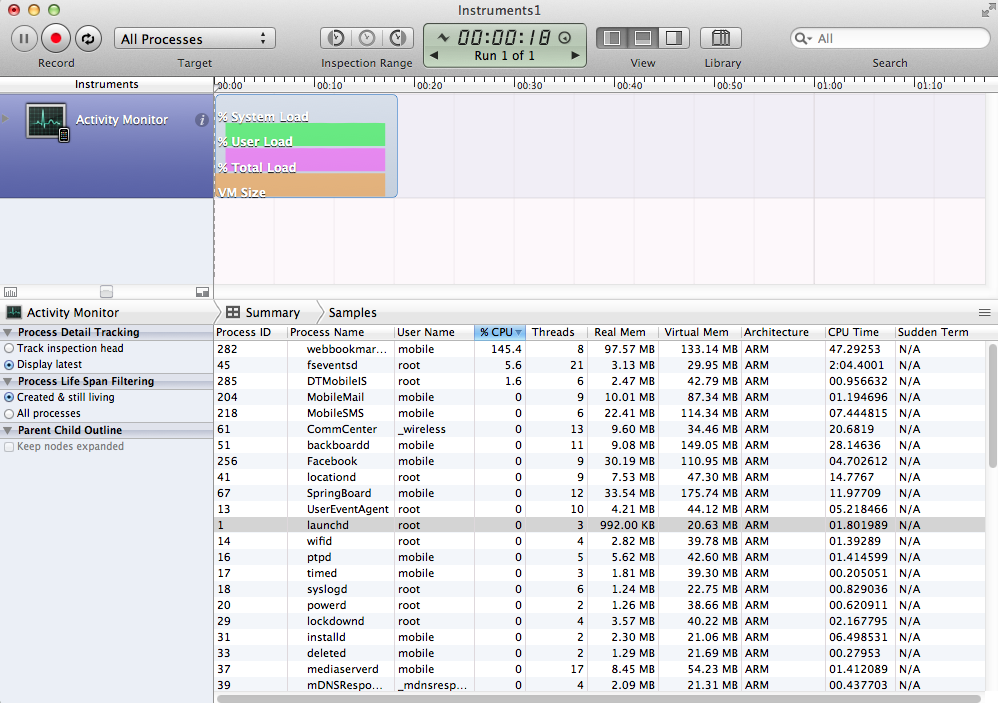Go to next run arrow
The image size is (998, 703).
tap(575, 55)
